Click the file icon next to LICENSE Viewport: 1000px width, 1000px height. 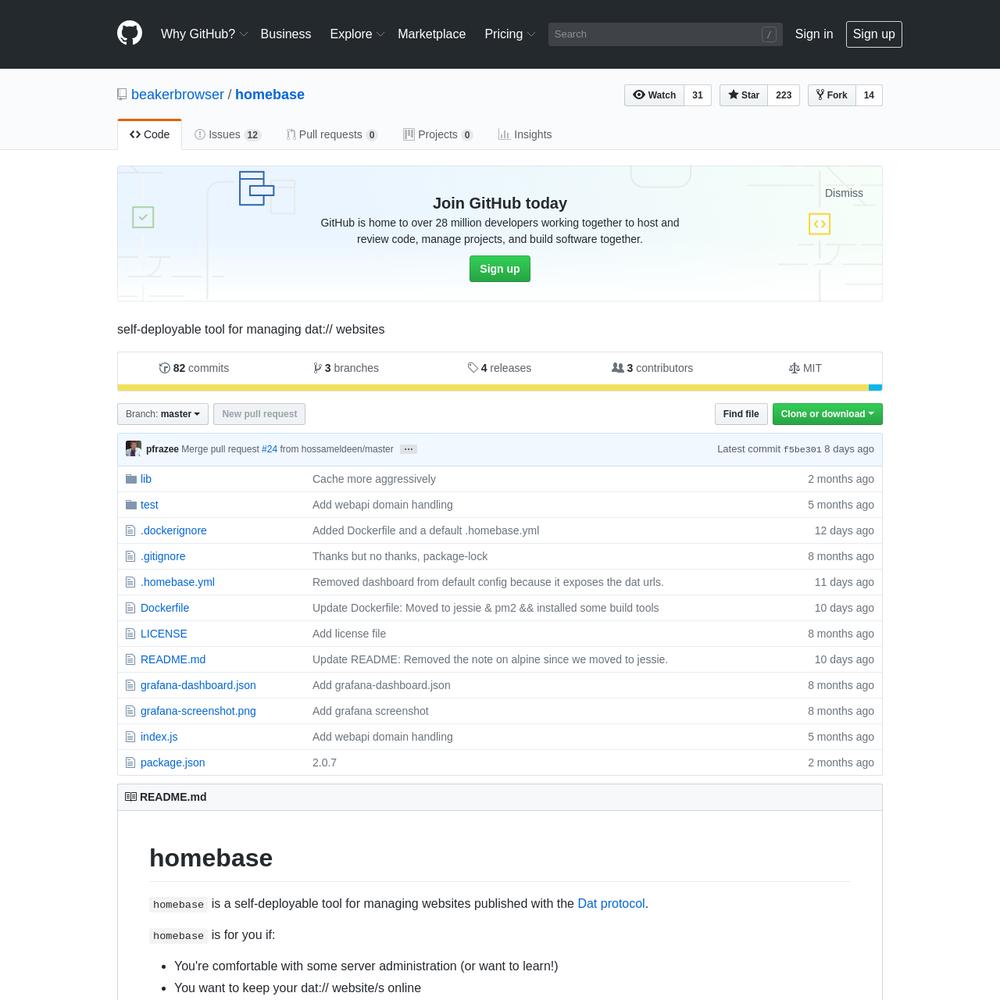coord(131,633)
